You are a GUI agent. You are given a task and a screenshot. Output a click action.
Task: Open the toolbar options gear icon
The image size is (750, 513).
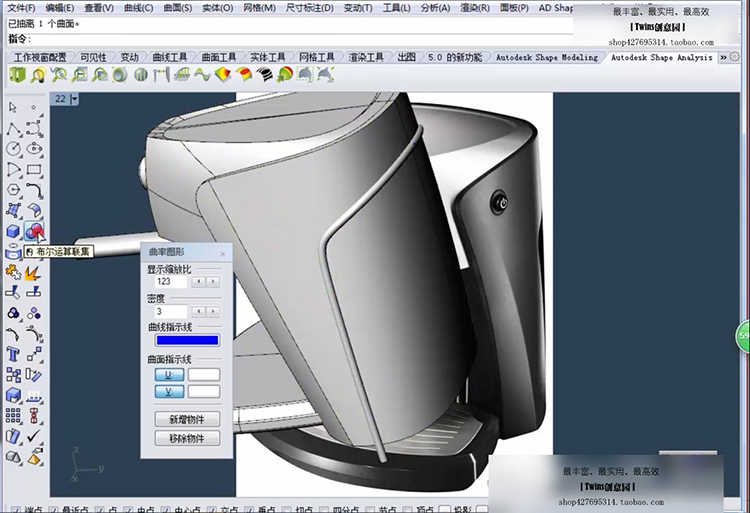pos(735,57)
